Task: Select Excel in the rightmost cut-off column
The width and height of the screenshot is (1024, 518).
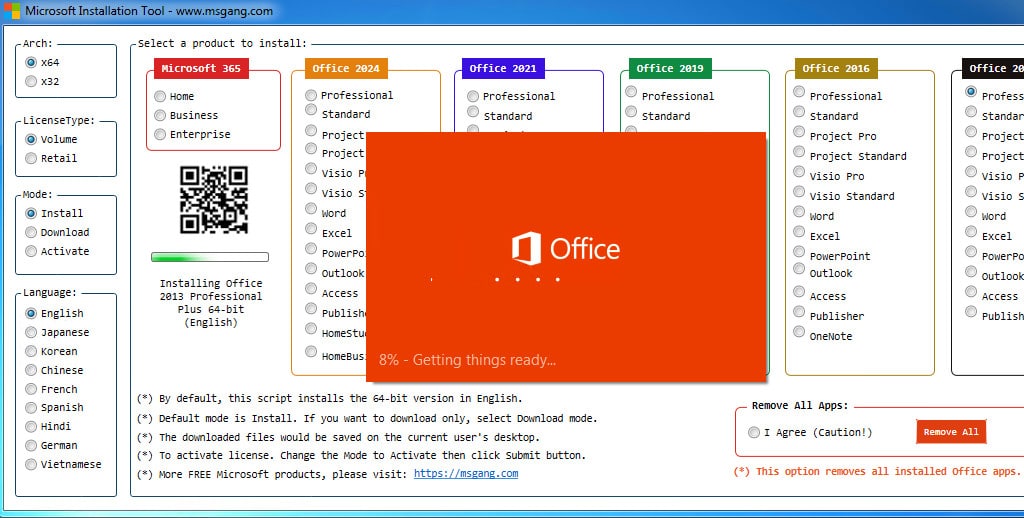Action: coord(971,232)
